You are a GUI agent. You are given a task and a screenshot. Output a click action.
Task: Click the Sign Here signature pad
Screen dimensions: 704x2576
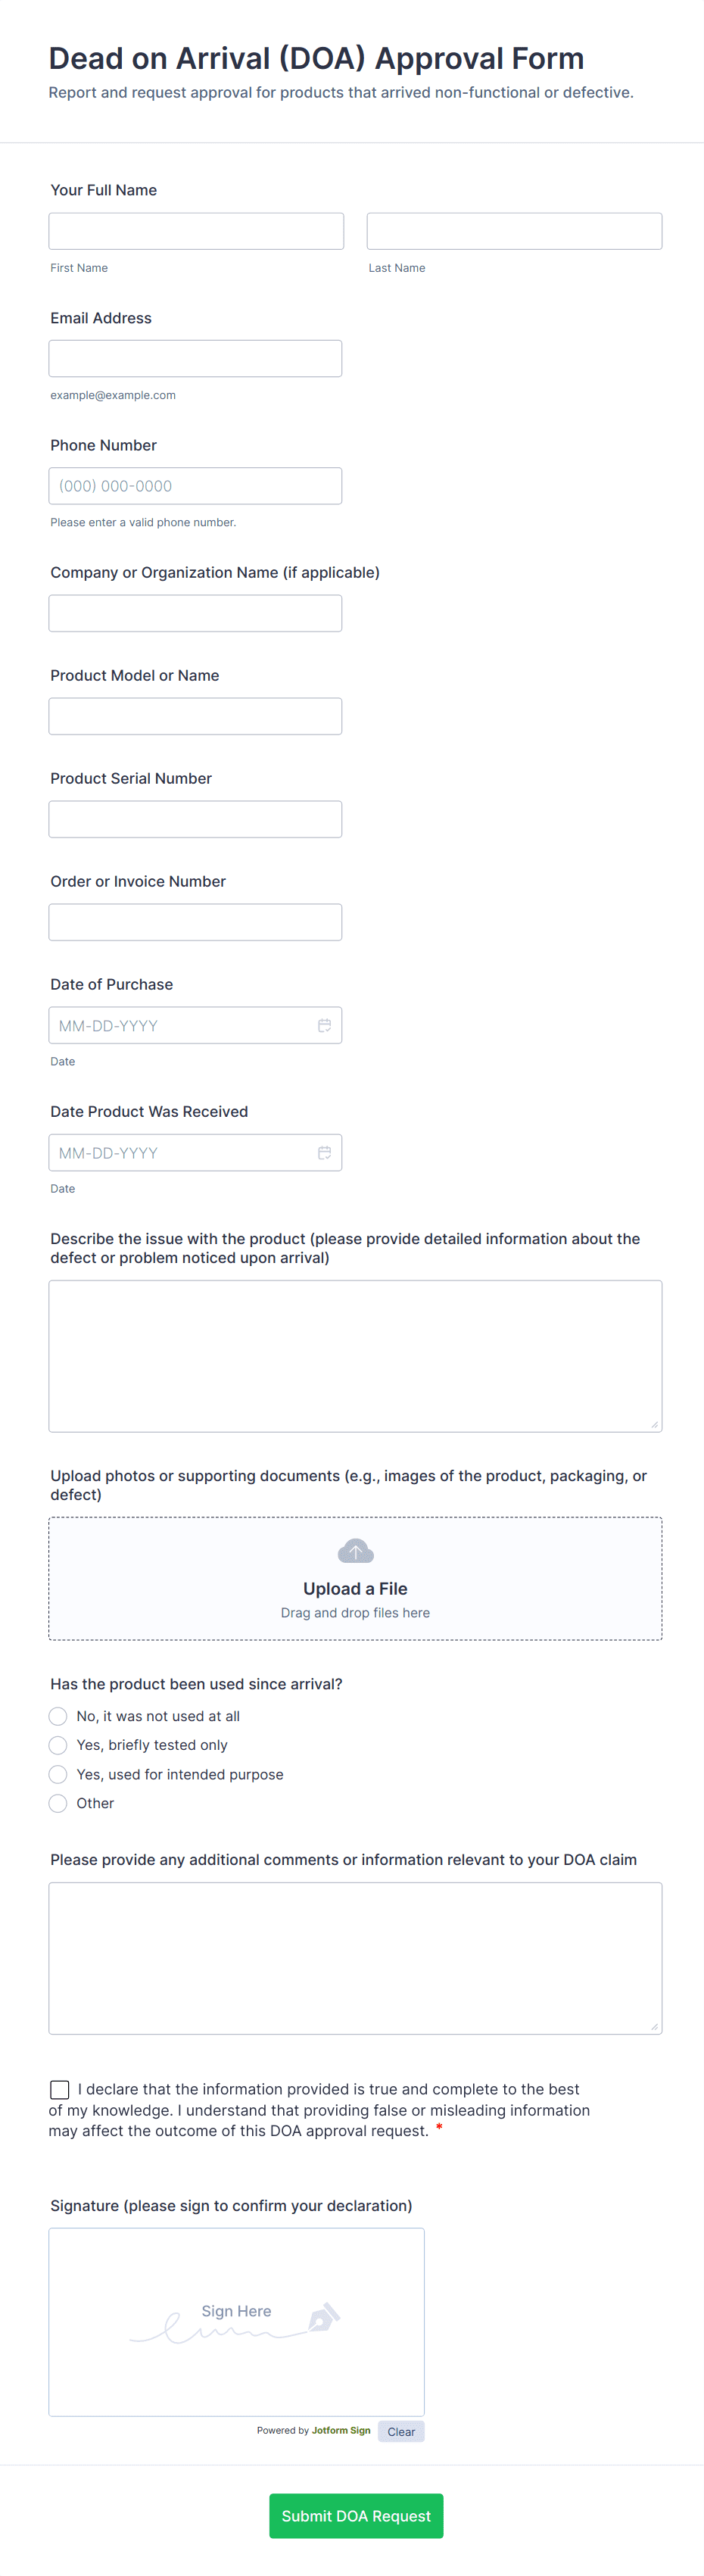click(236, 2322)
